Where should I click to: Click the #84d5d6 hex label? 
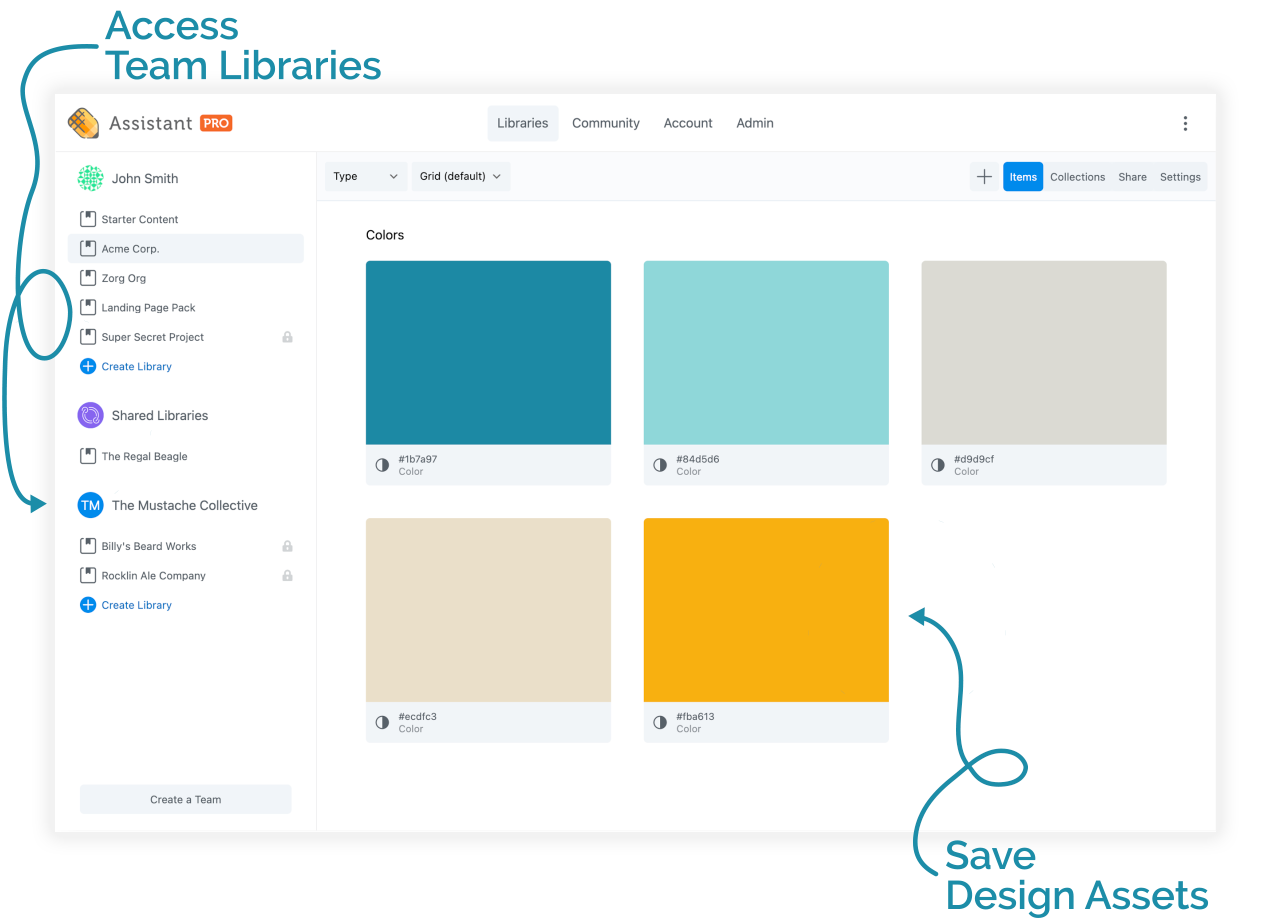pos(698,460)
